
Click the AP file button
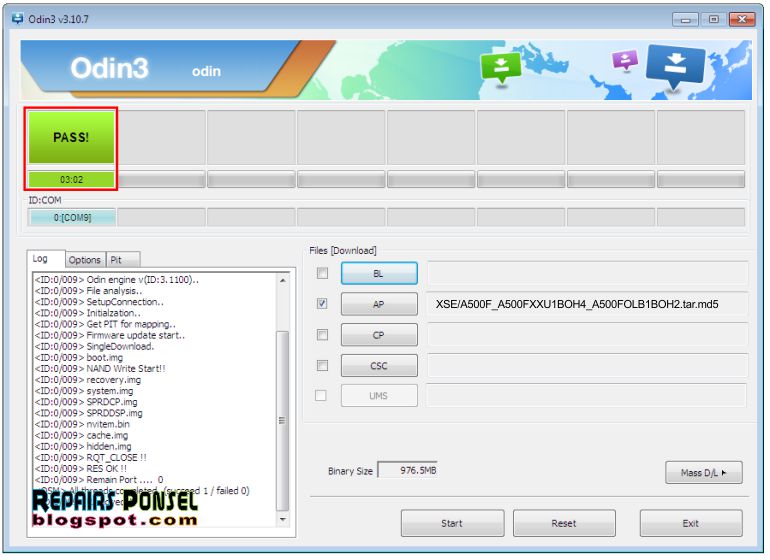[x=379, y=304]
